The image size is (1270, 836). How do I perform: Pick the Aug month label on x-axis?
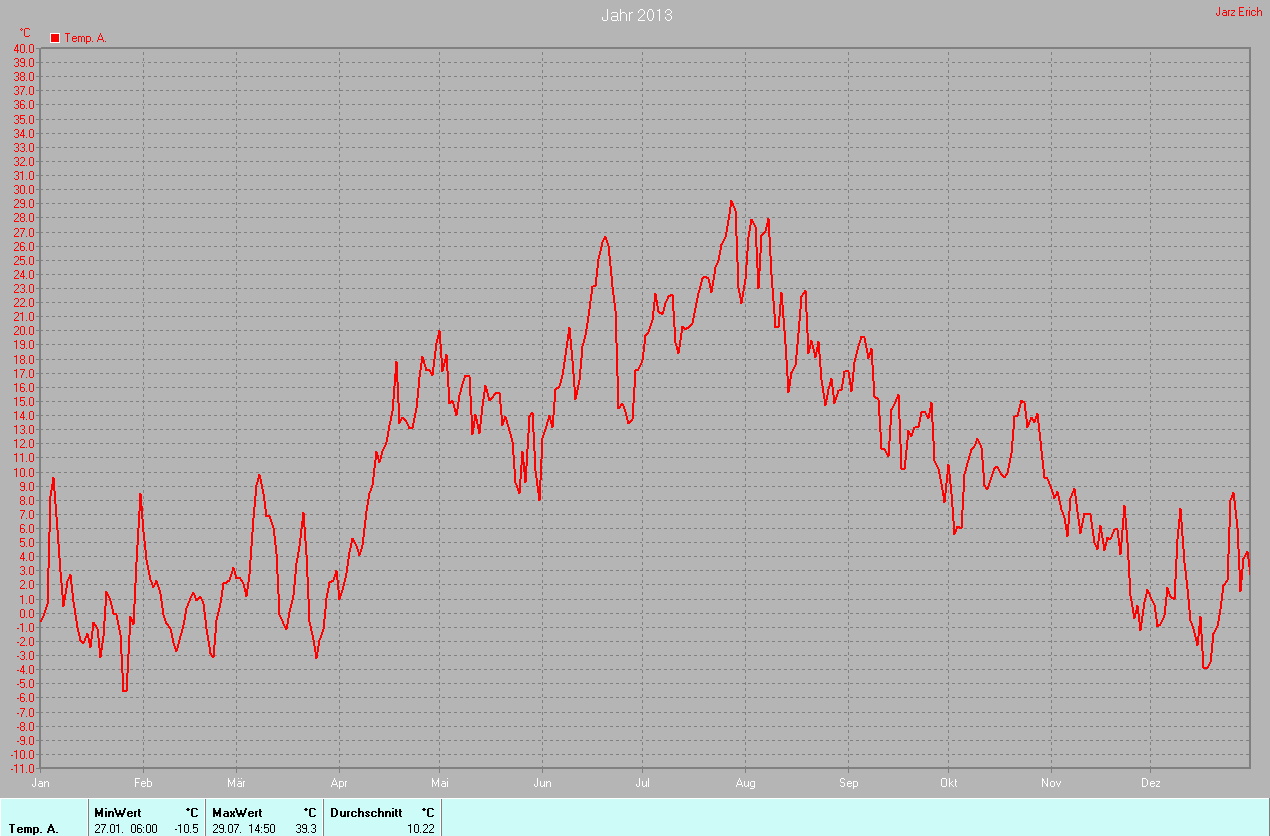click(745, 782)
